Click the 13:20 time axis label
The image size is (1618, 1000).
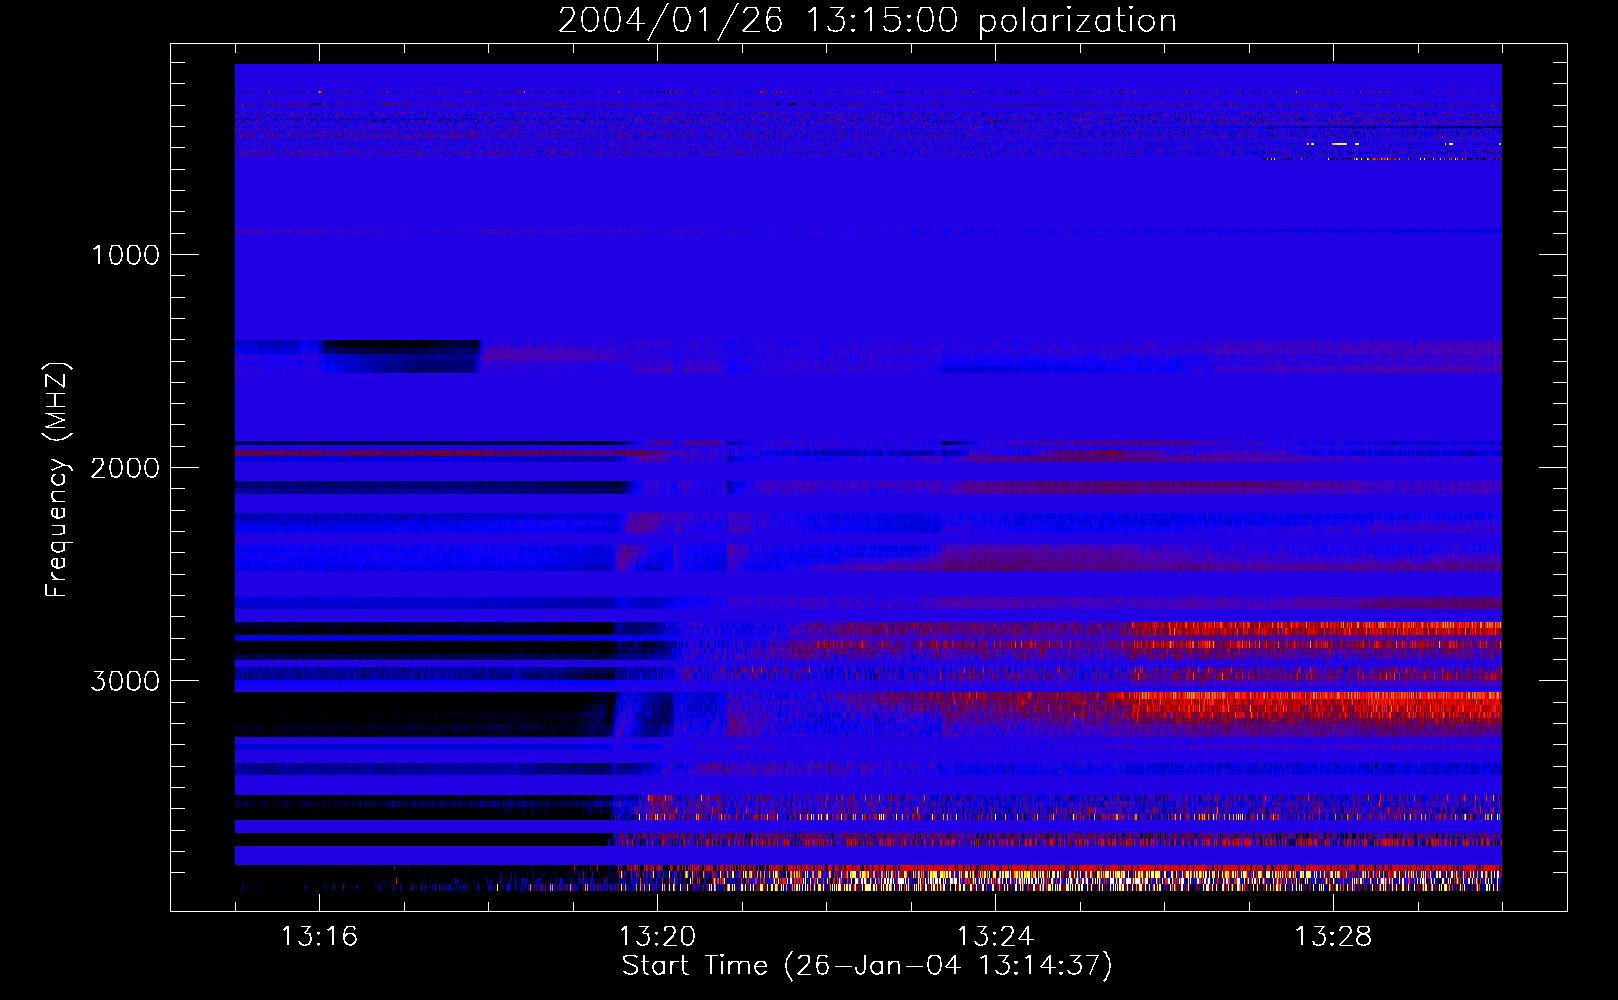point(657,937)
